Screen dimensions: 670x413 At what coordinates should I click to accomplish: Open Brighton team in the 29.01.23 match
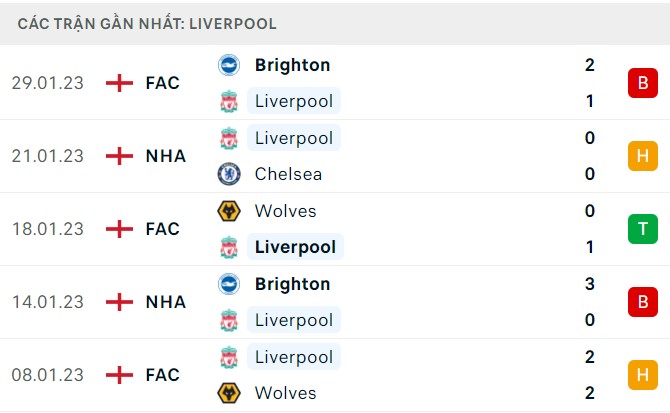click(292, 65)
